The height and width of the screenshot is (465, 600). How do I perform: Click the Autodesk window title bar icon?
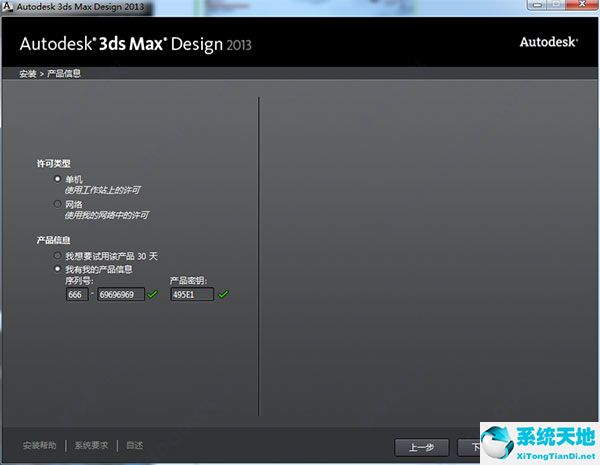[7, 6]
